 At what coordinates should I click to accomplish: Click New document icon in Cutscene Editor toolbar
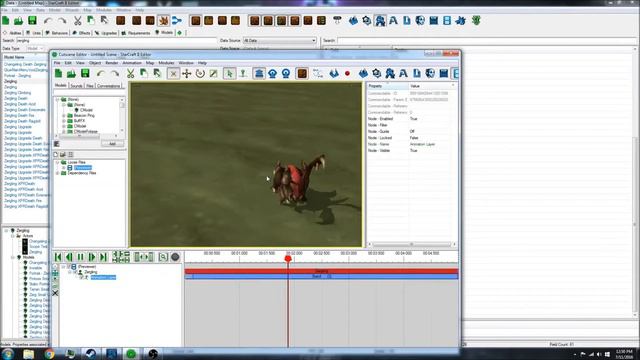pos(58,73)
